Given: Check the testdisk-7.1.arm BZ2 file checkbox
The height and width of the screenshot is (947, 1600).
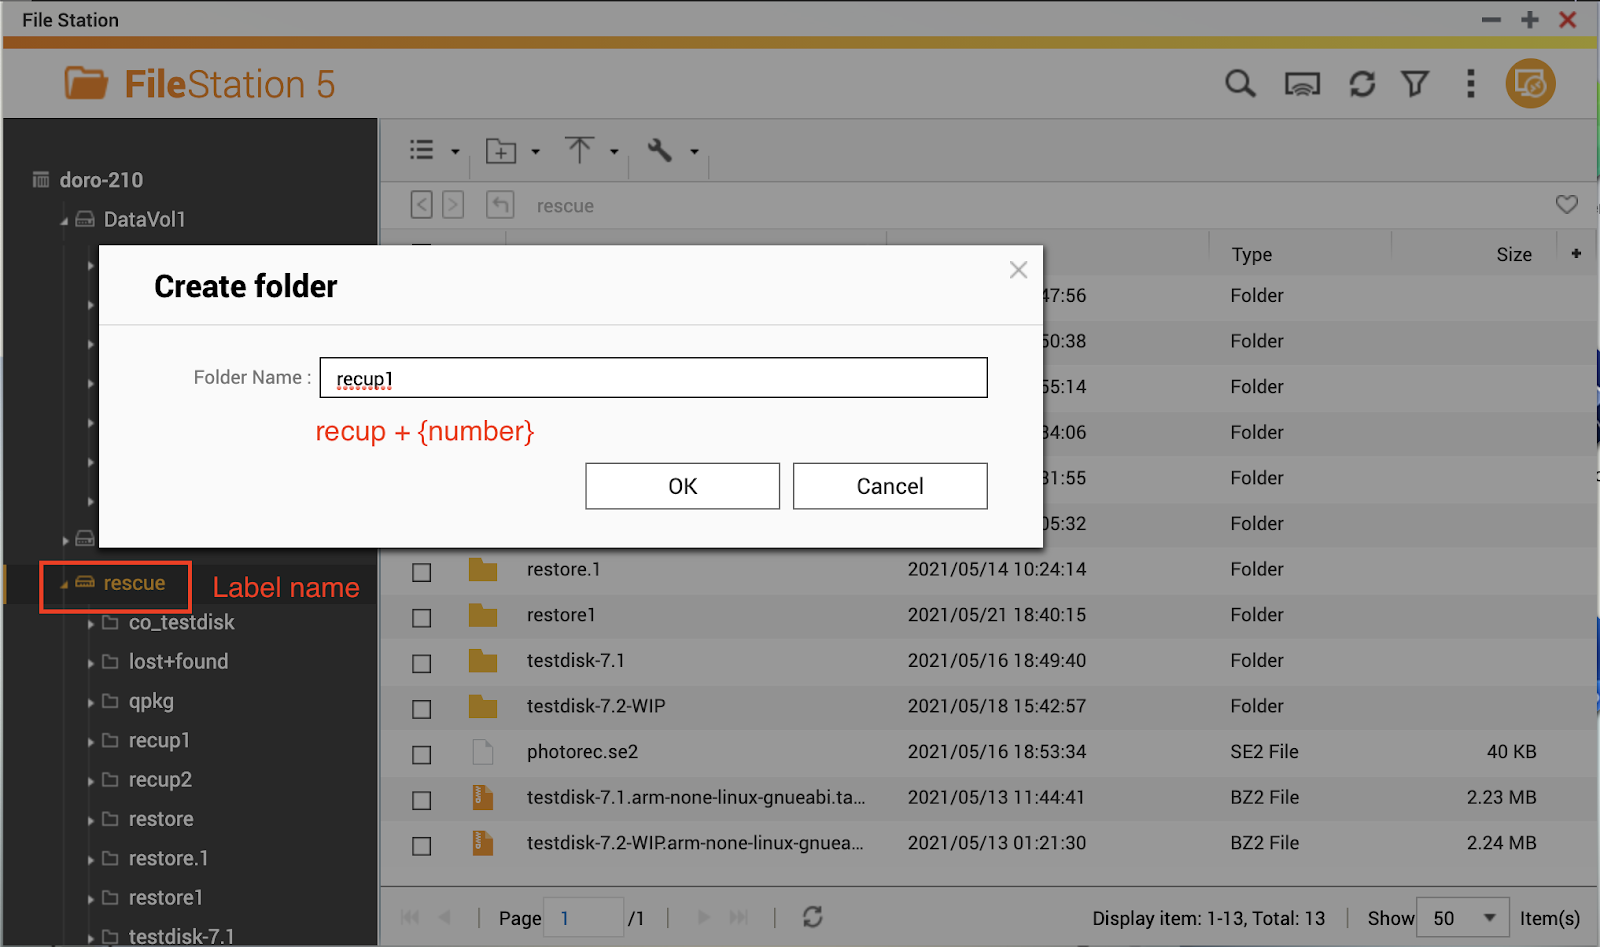Looking at the screenshot, I should coord(422,800).
